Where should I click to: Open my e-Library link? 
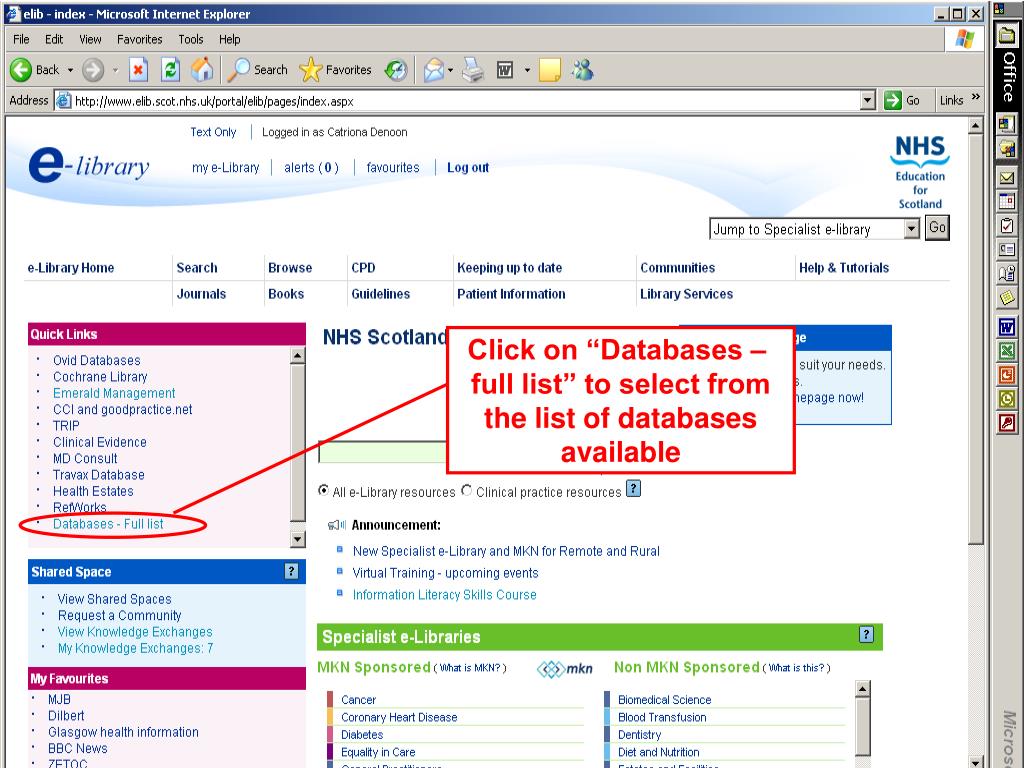[225, 167]
